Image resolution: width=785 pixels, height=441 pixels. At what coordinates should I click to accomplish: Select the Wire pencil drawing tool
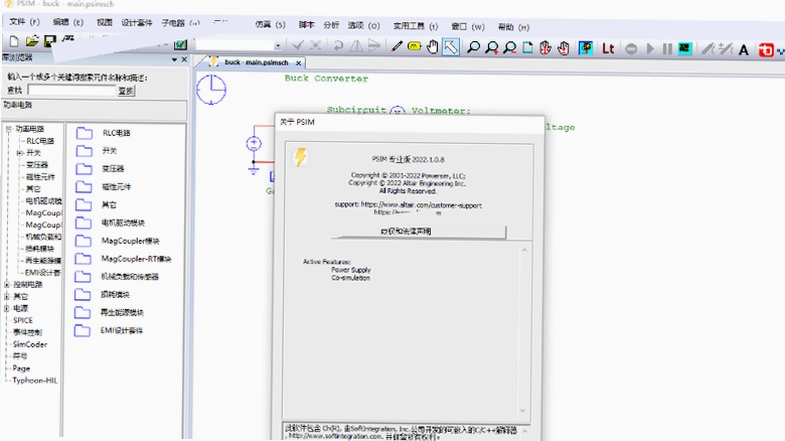coord(397,47)
